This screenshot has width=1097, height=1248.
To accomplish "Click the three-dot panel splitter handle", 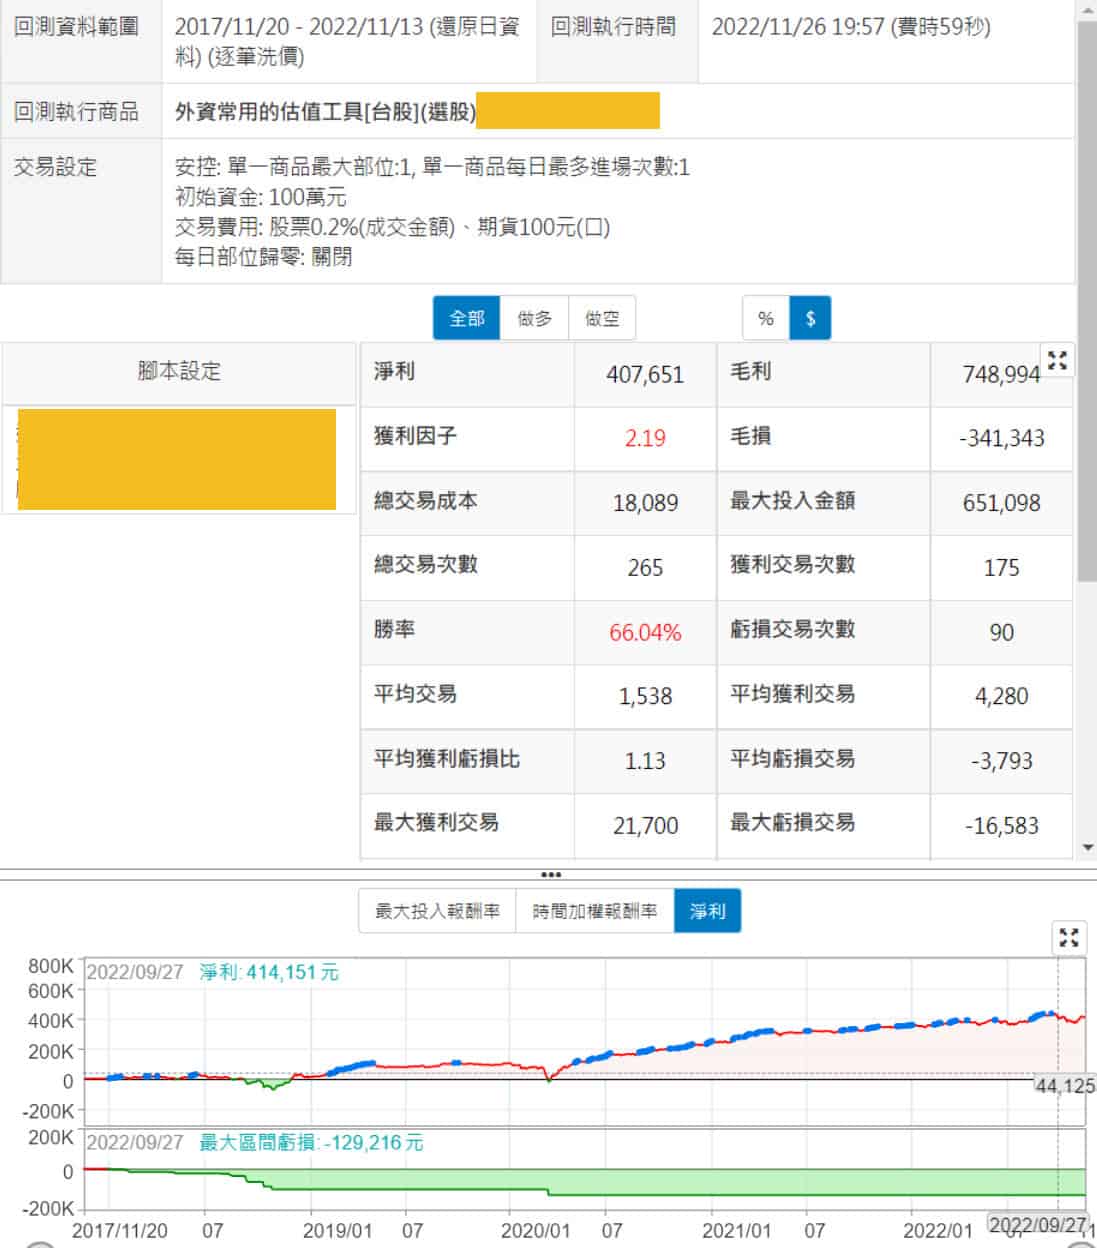I will [x=550, y=875].
